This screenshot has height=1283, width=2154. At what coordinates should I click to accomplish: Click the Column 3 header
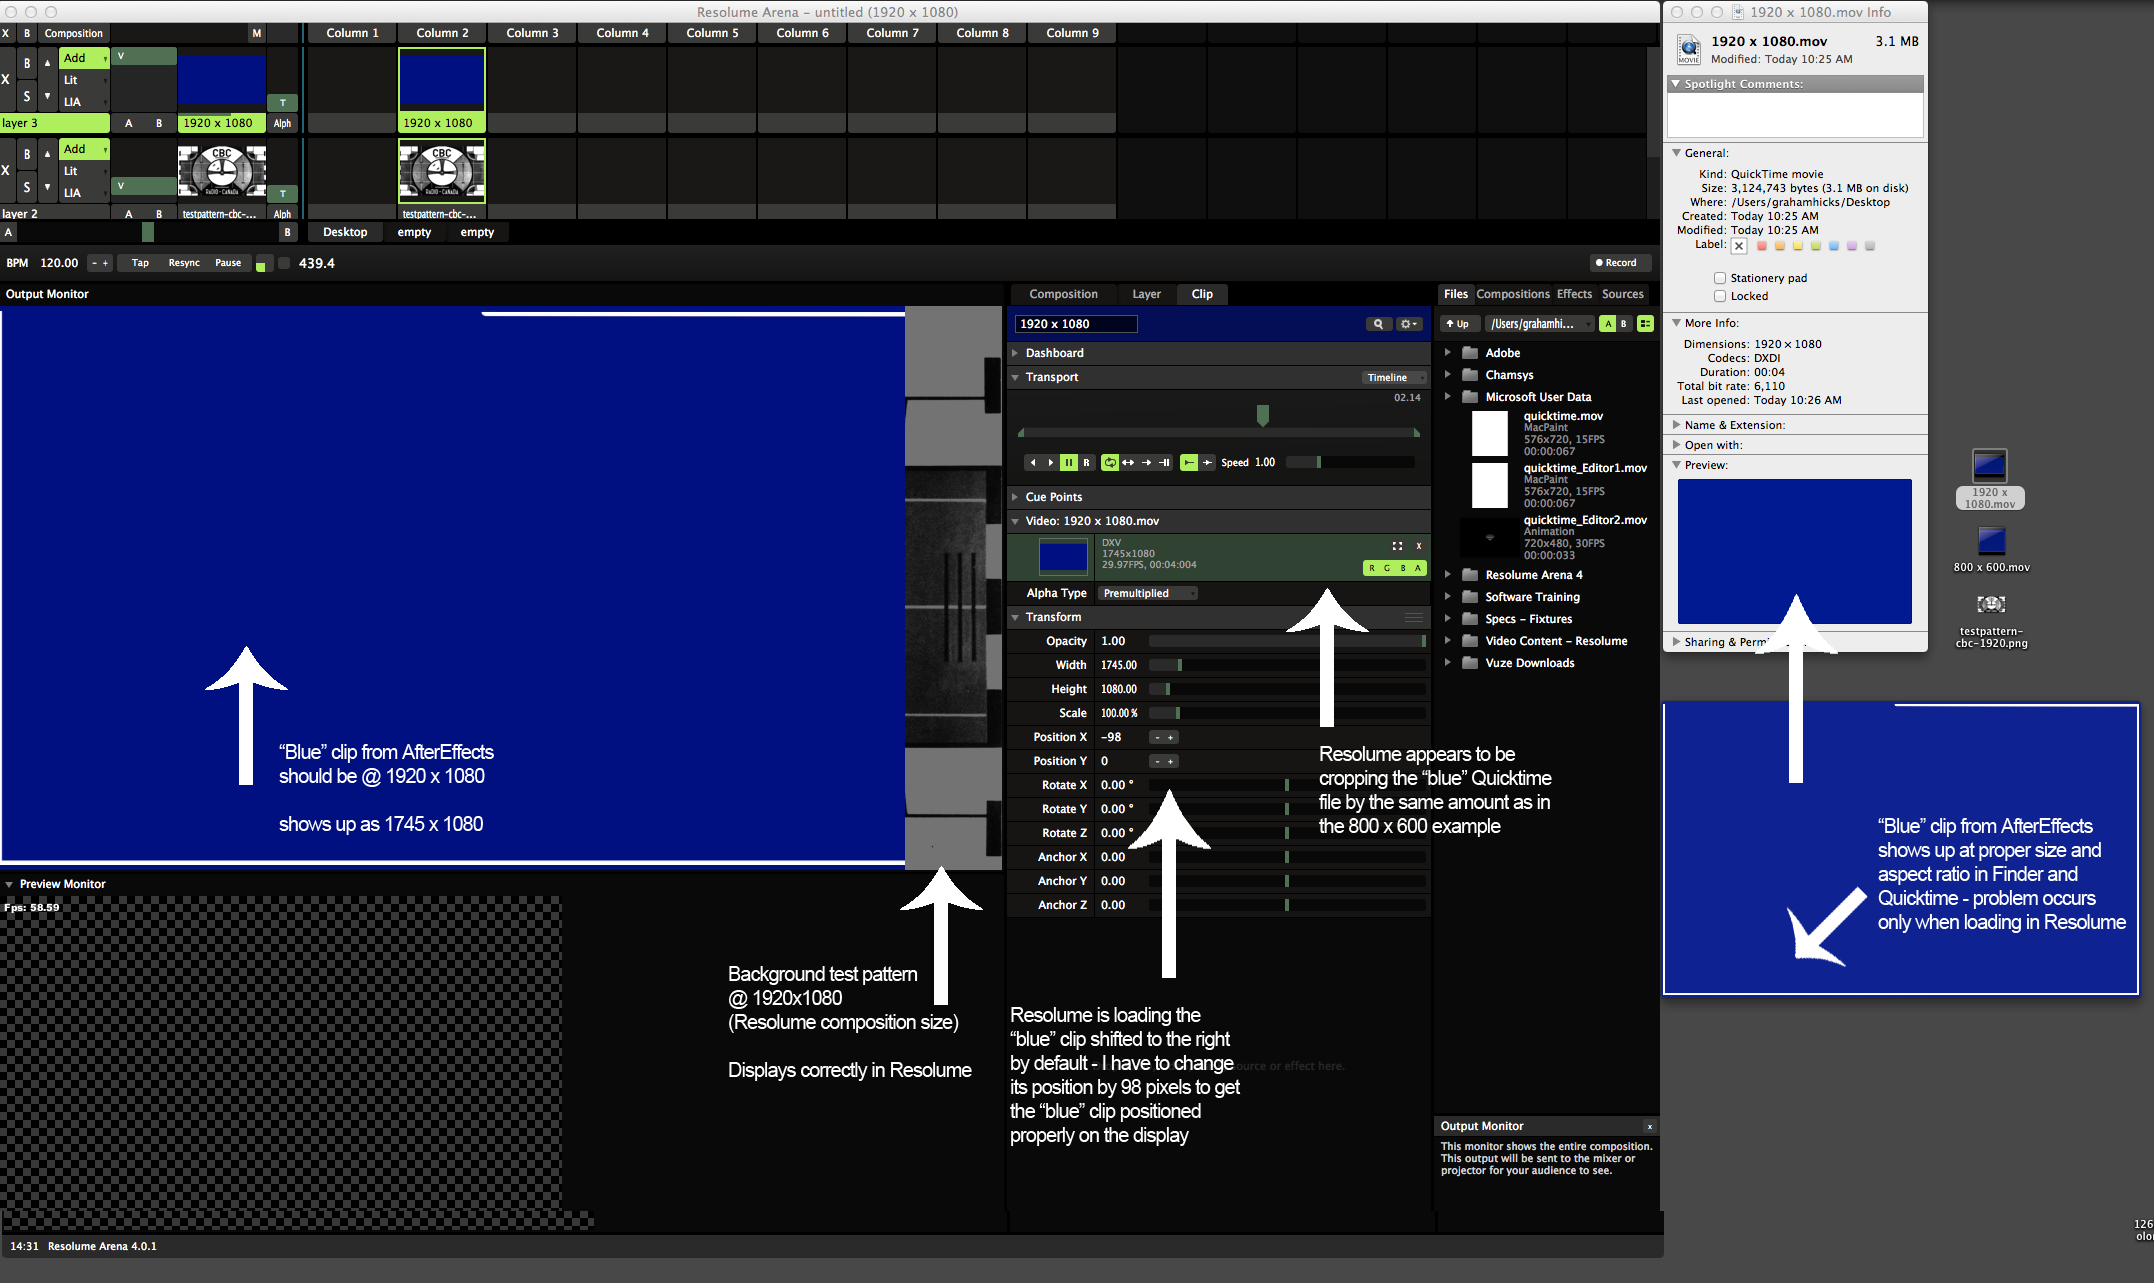coord(532,33)
